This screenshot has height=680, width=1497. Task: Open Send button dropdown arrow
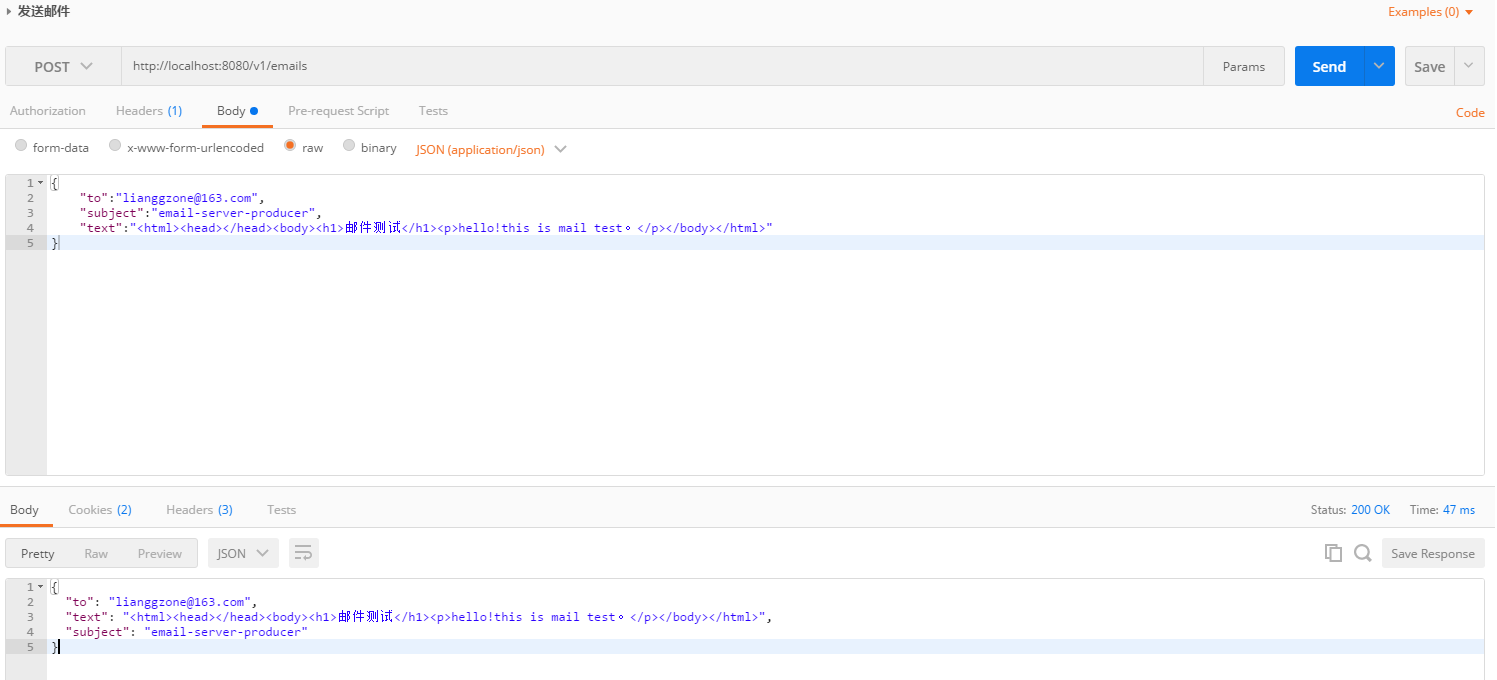(1379, 66)
